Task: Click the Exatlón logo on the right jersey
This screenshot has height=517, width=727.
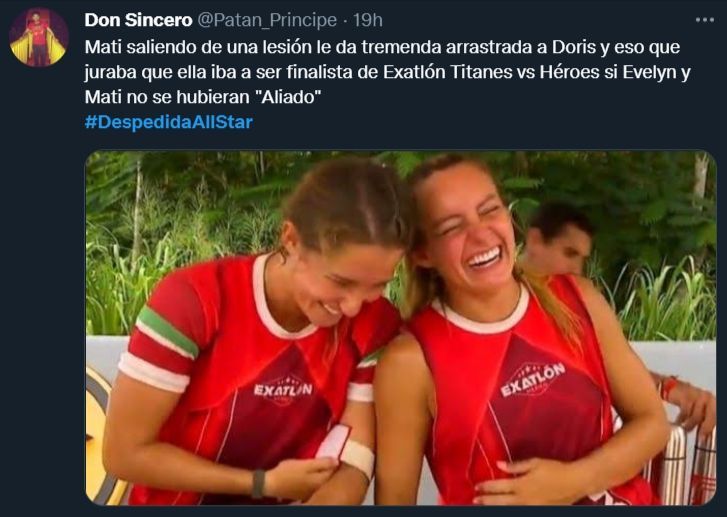Action: coord(533,379)
